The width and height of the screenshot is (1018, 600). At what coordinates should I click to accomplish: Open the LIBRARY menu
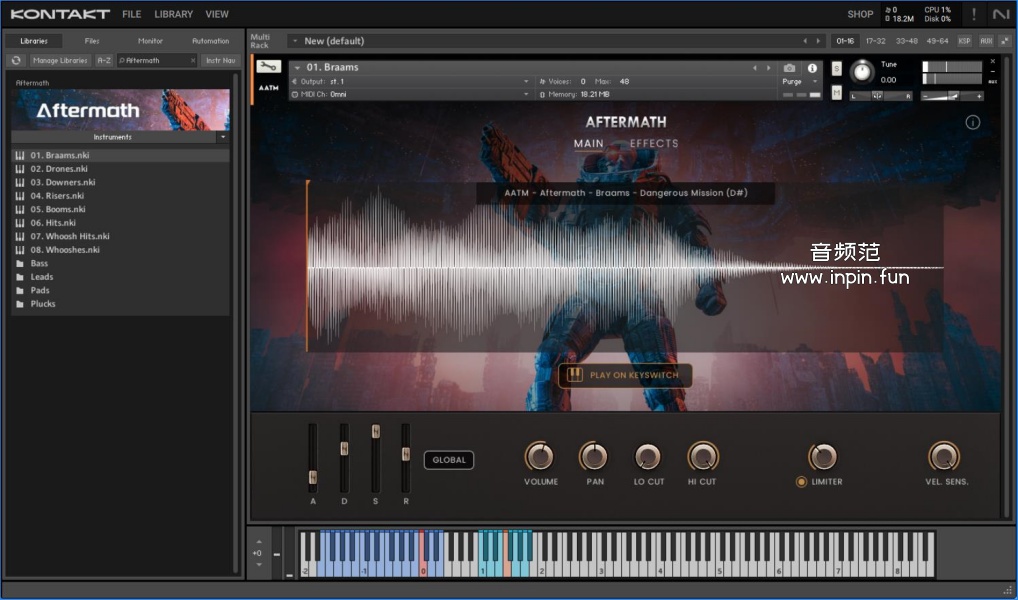click(173, 14)
